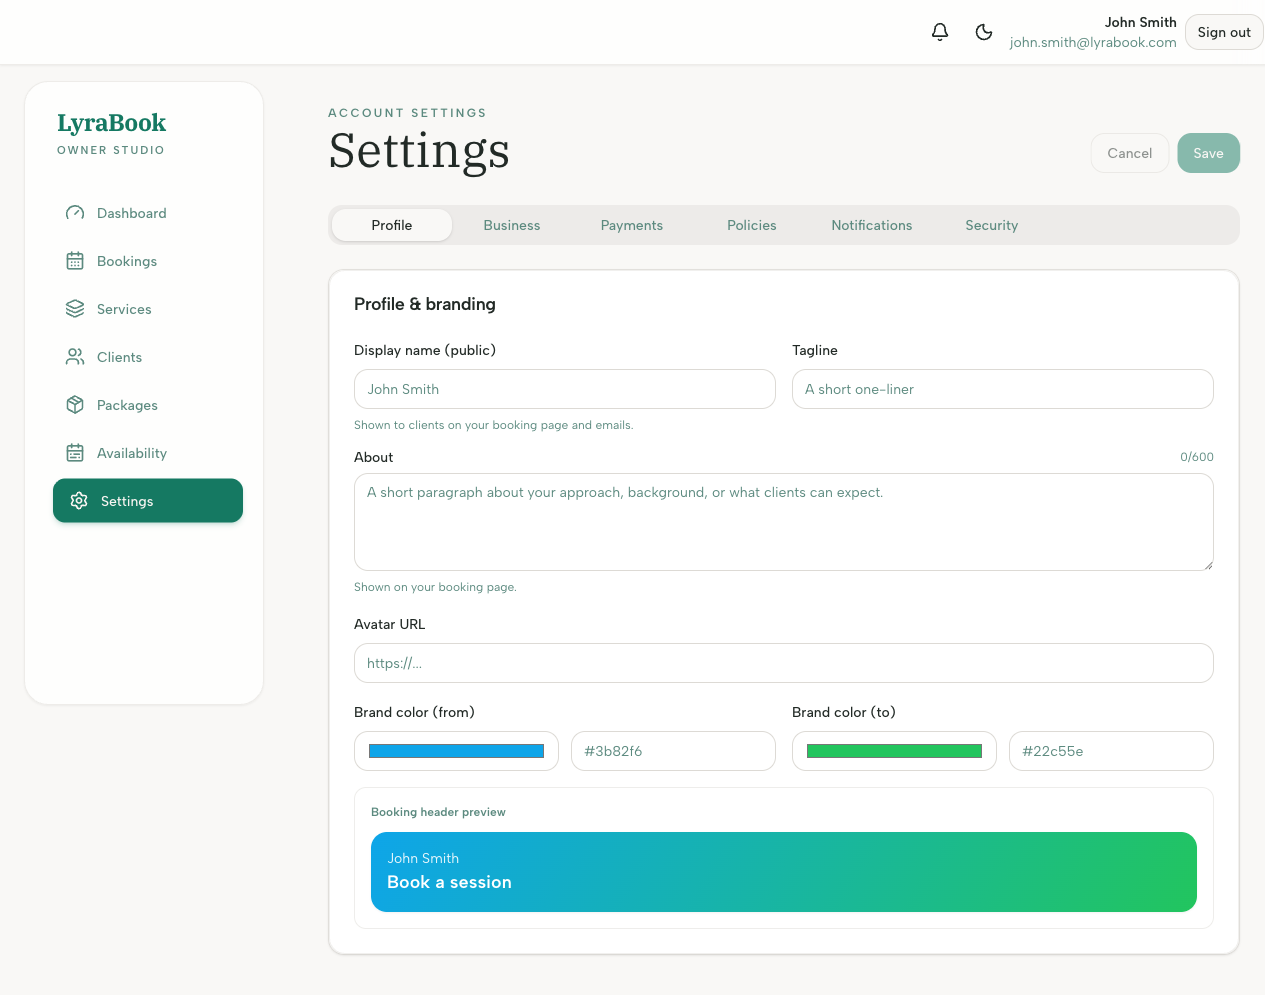Open the Brand color (from) picker
This screenshot has height=995, width=1265.
456,751
